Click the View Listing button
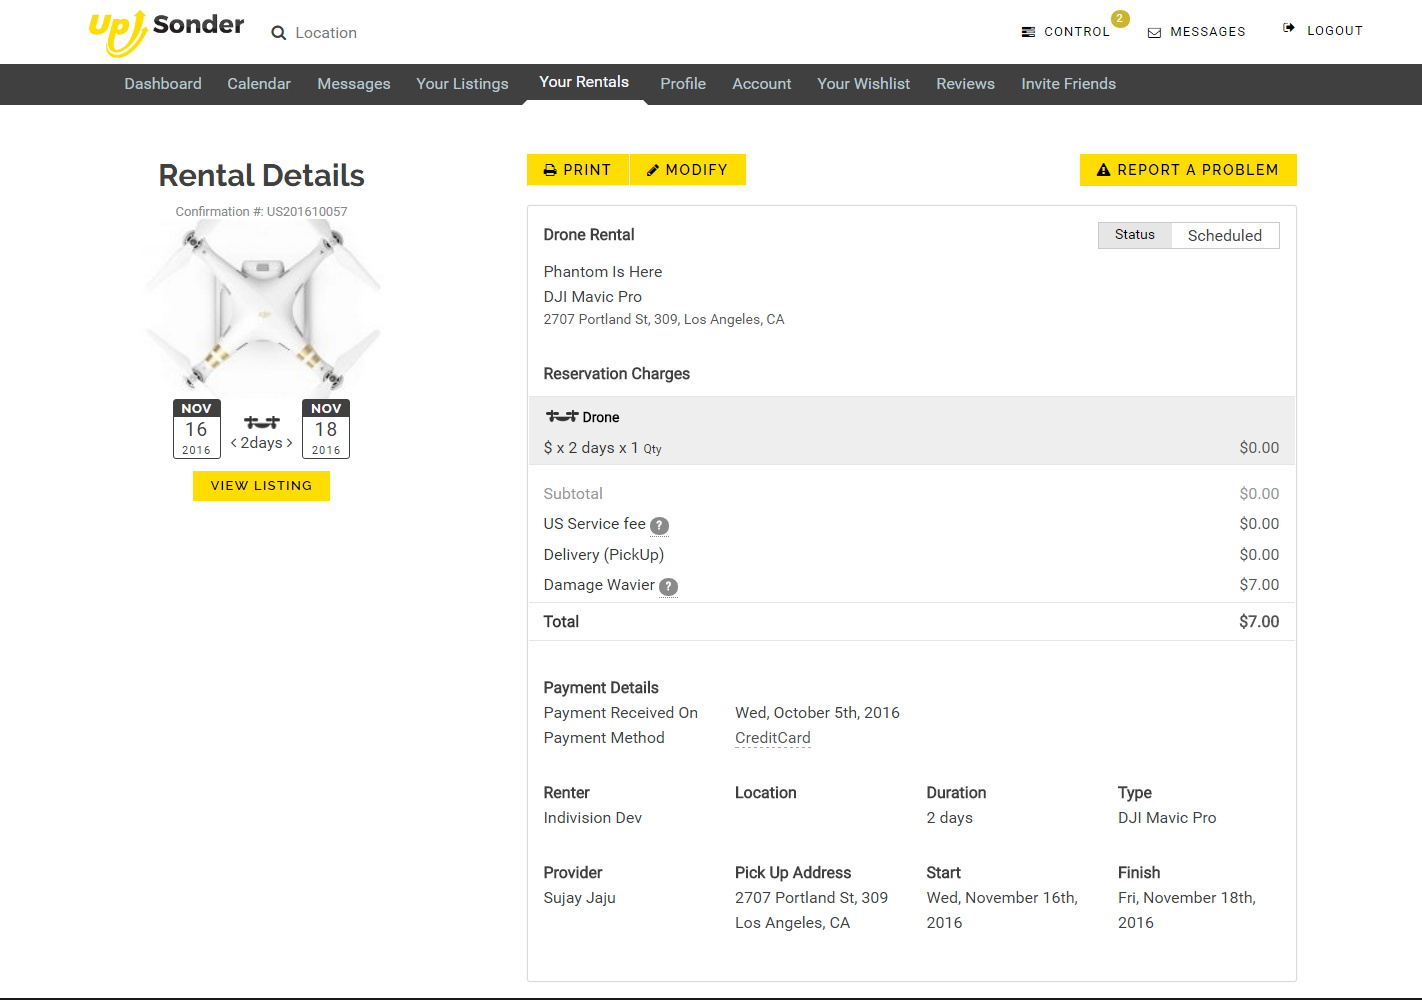This screenshot has height=1000, width=1422. pos(261,486)
